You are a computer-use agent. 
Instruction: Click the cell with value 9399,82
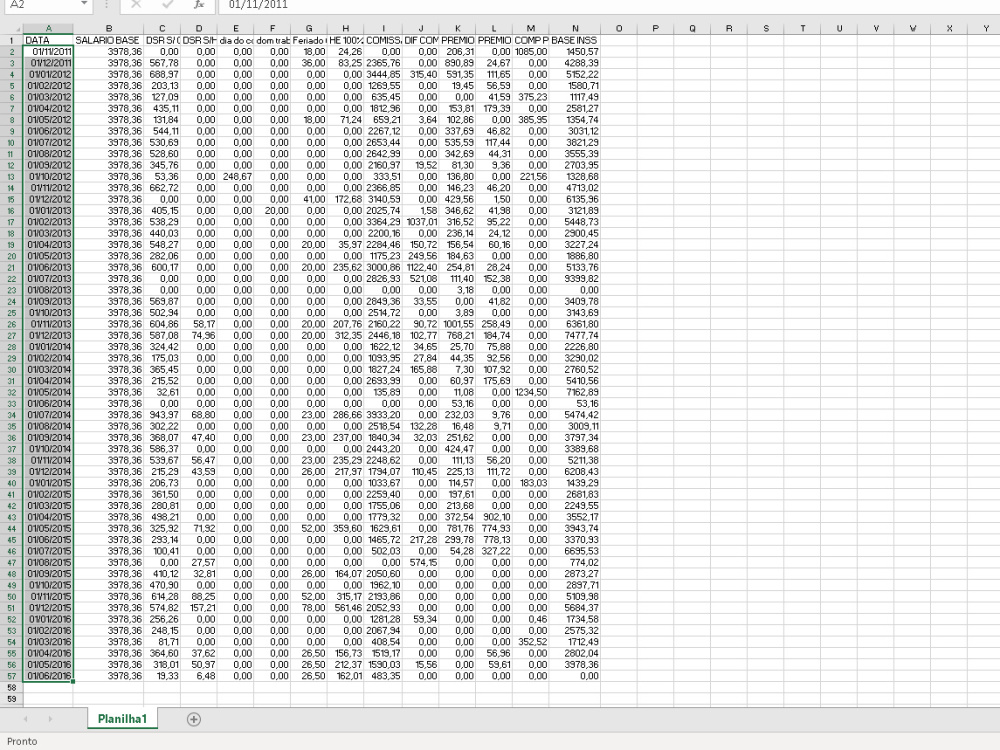tap(575, 279)
